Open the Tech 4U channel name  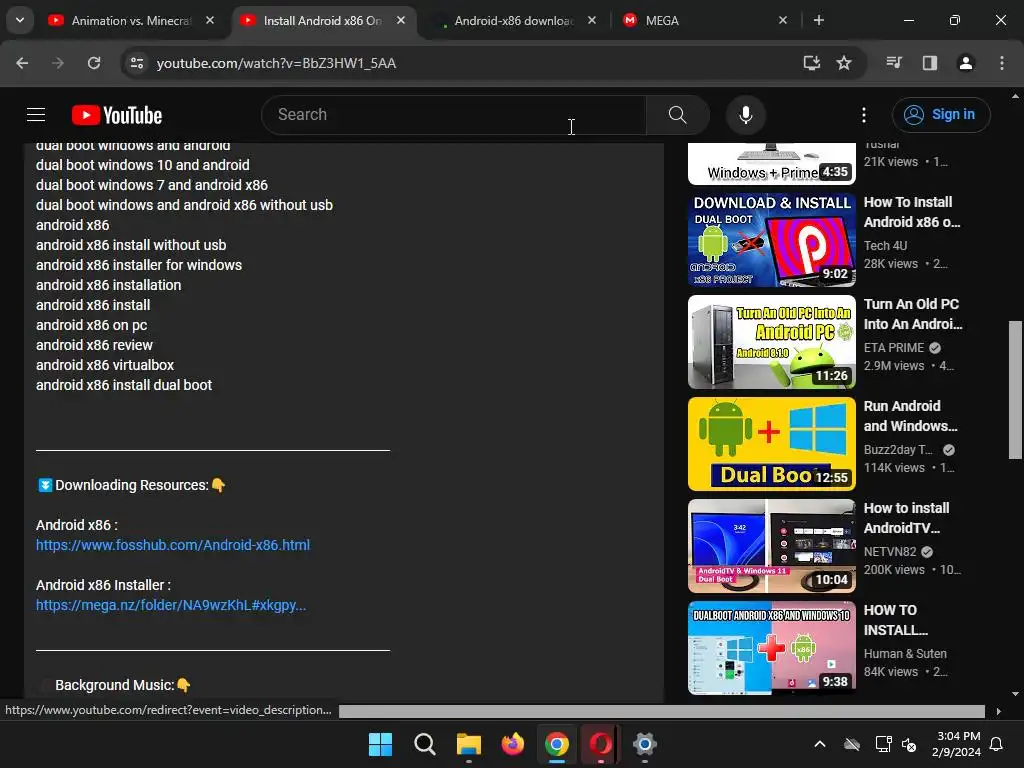[885, 246]
